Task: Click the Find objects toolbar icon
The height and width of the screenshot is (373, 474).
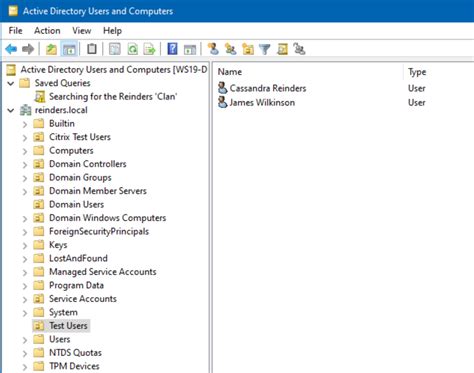Action: (282, 49)
